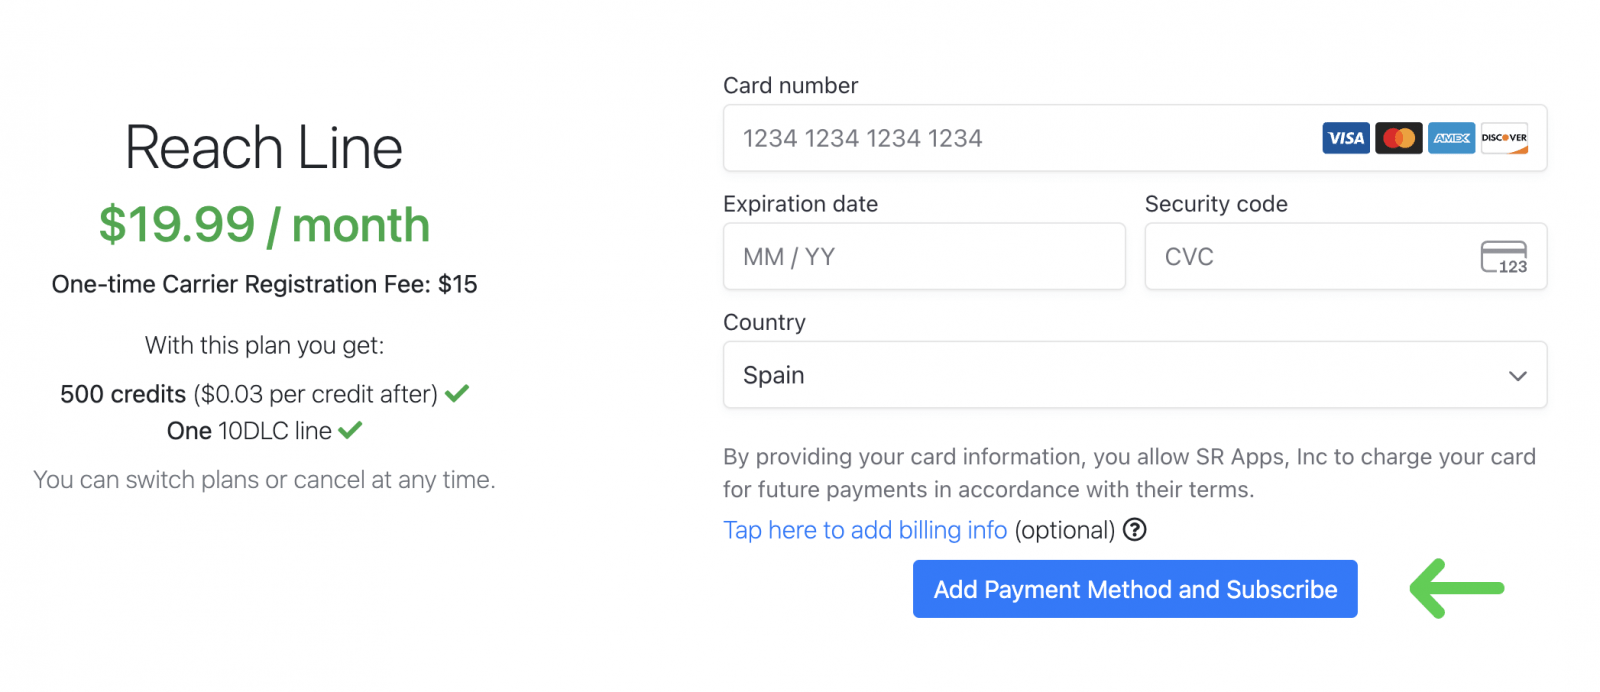1600x692 pixels.
Task: Click Add Payment Method and Subscribe
Action: coord(1134,589)
